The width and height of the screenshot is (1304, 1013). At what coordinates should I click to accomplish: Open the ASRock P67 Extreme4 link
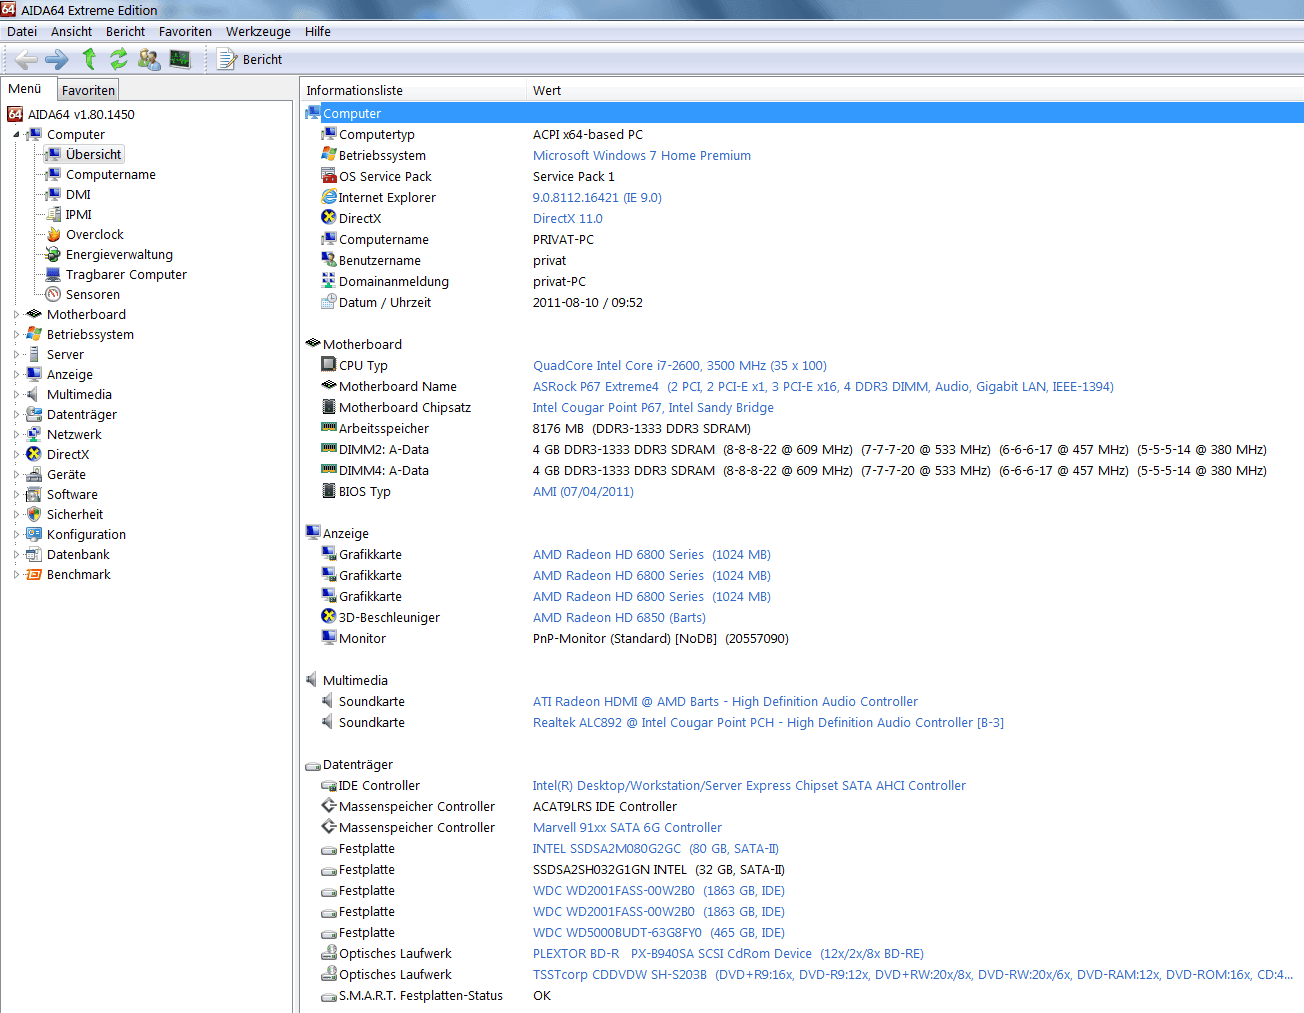tap(823, 387)
